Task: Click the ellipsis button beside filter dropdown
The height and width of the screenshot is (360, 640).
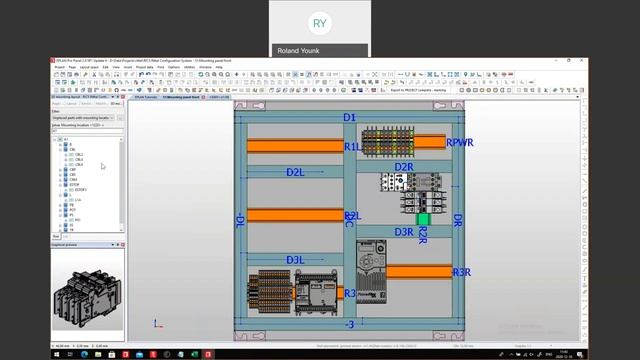Action: point(120,118)
